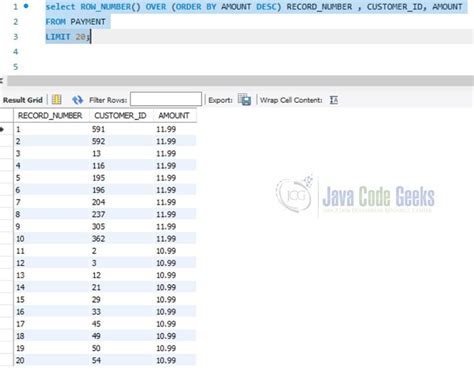Viewport: 474px width, 375px height.
Task: Click line number 5 in editor gutter
Action: point(15,67)
